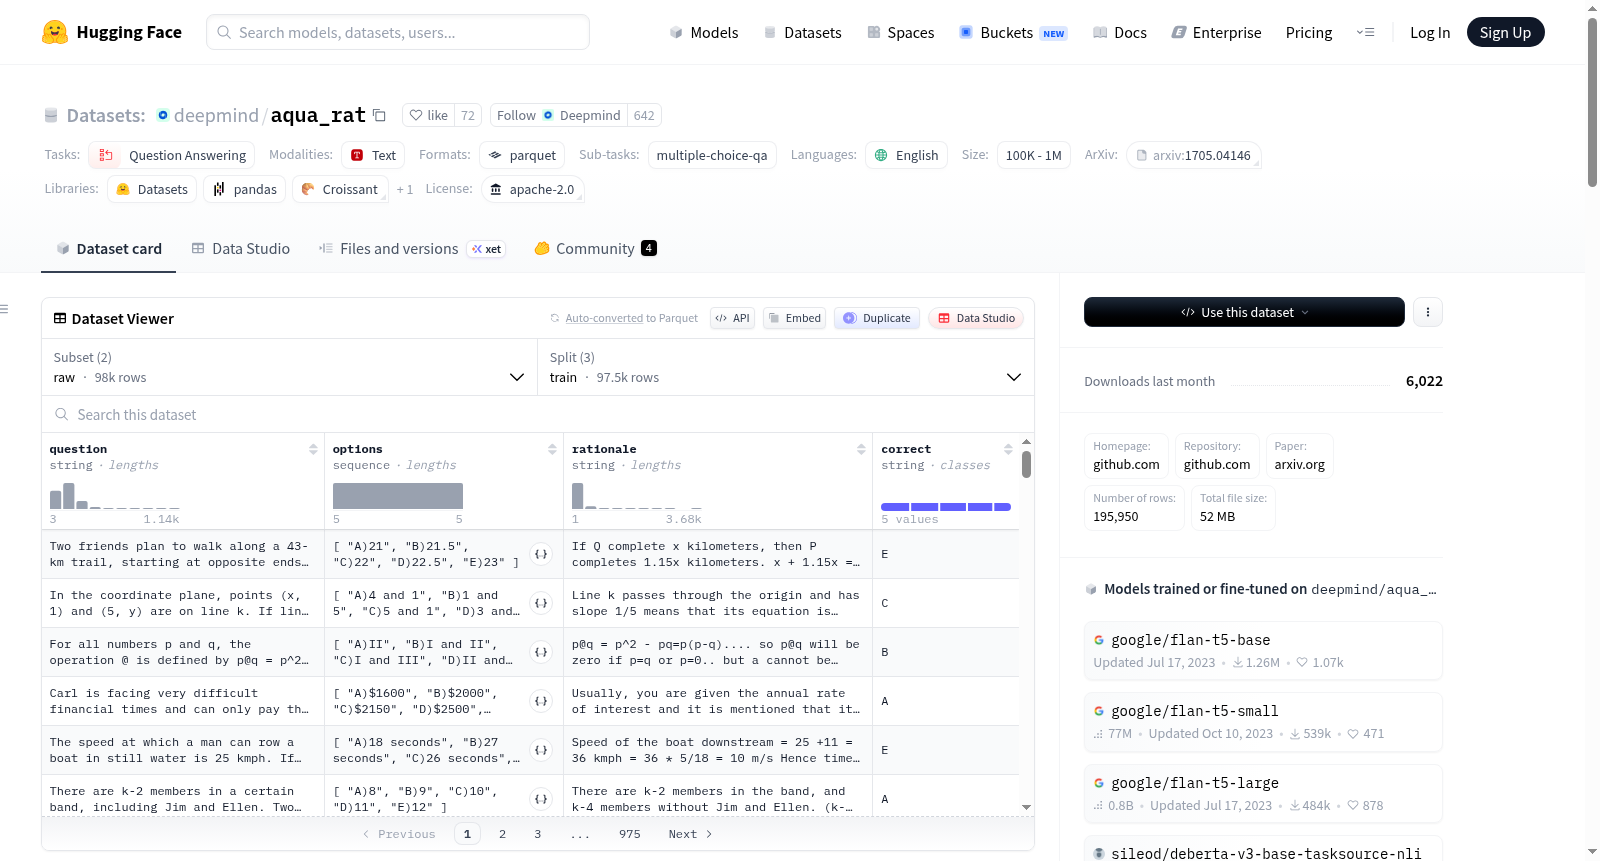Click the rationale lengths histogram
The width and height of the screenshot is (1600, 861).
(x=637, y=496)
